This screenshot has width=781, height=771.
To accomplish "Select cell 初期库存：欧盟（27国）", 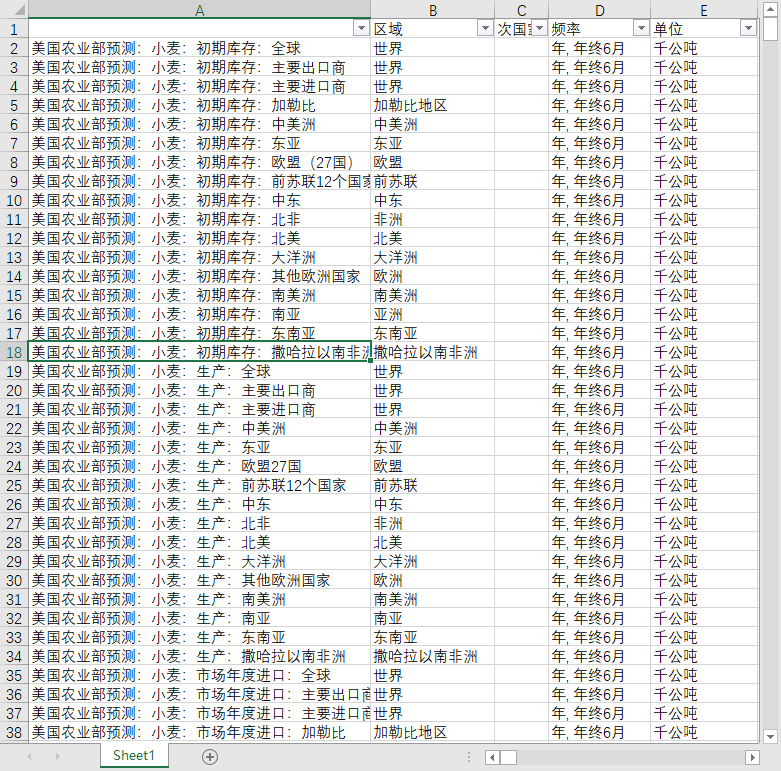I will (199, 162).
